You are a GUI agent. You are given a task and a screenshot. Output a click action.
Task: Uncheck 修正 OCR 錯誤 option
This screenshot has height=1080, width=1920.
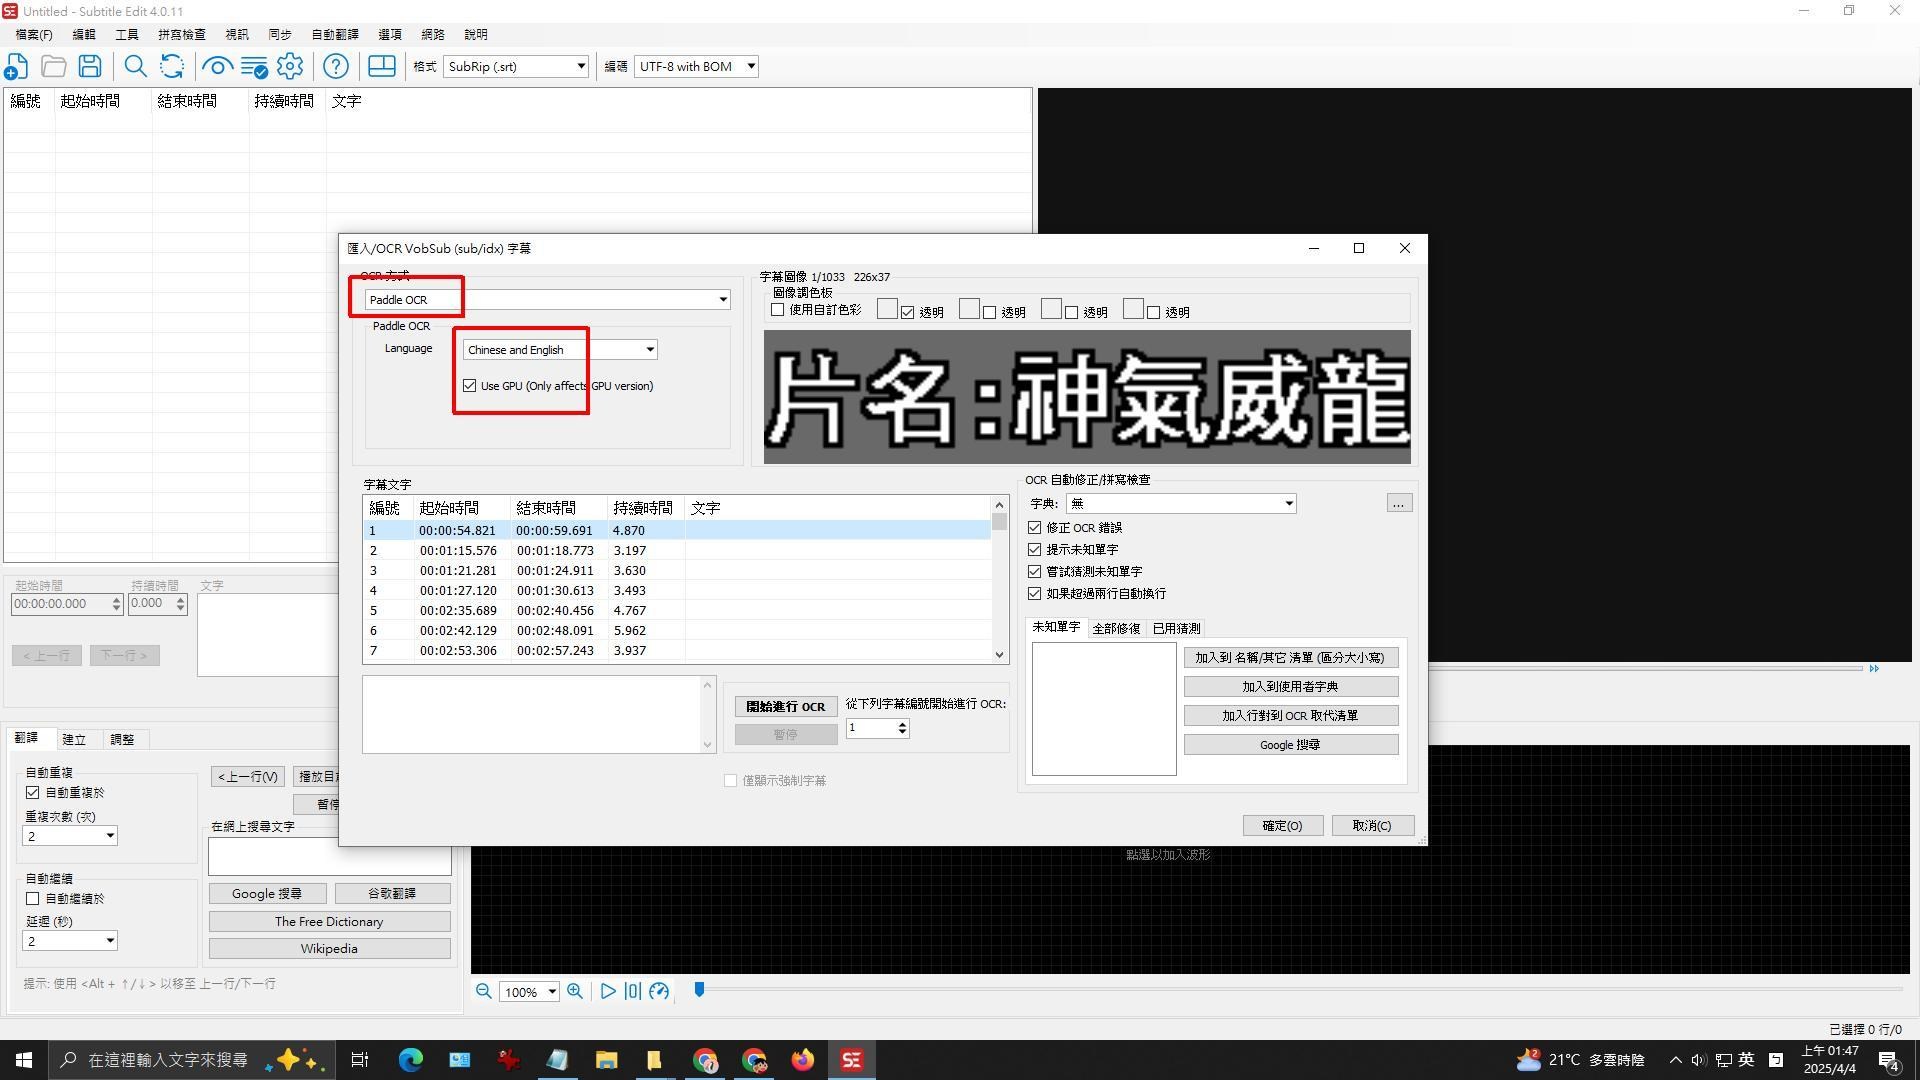[1035, 527]
